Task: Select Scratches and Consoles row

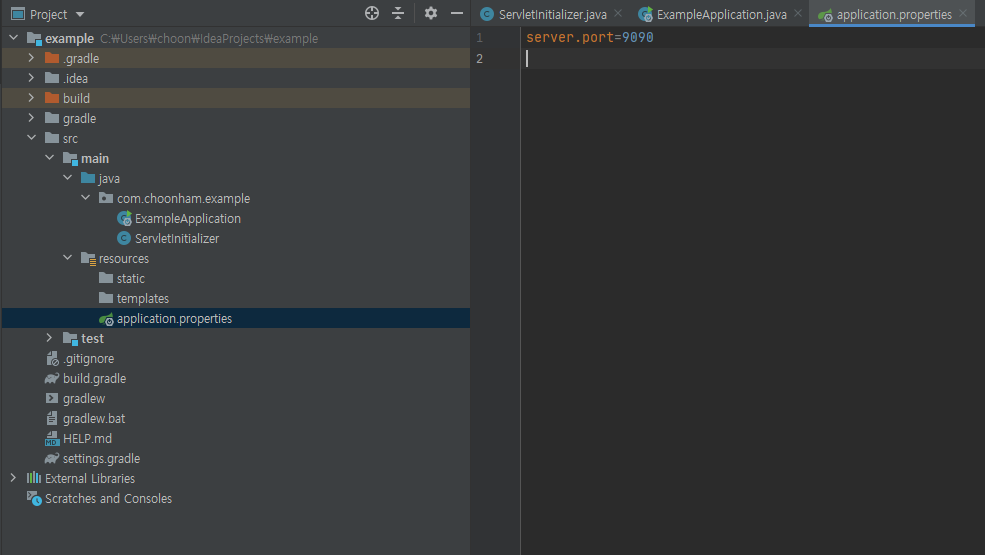Action: pos(236,498)
